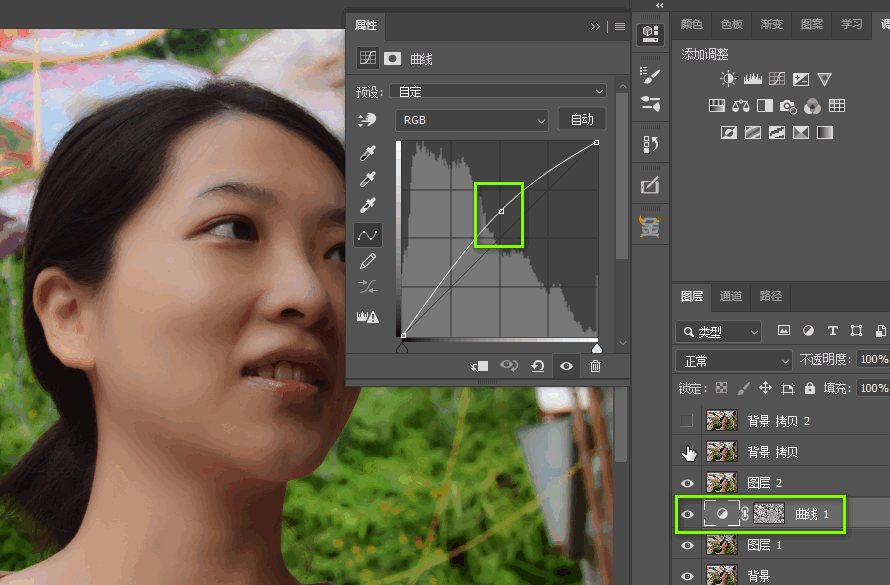
Task: Click the trash icon in Properties panel
Action: pos(596,366)
